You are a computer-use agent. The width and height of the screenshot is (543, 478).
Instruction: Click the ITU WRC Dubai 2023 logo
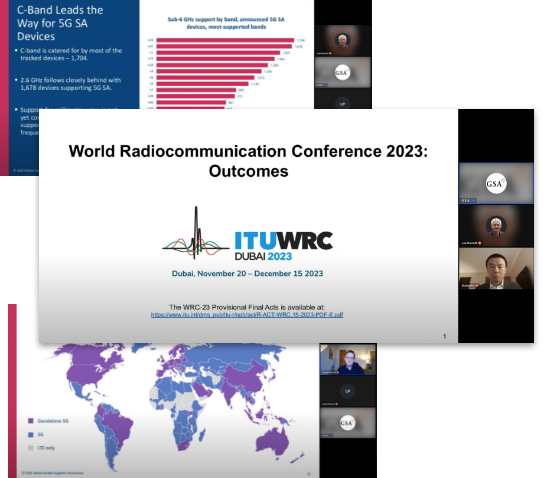point(248,234)
